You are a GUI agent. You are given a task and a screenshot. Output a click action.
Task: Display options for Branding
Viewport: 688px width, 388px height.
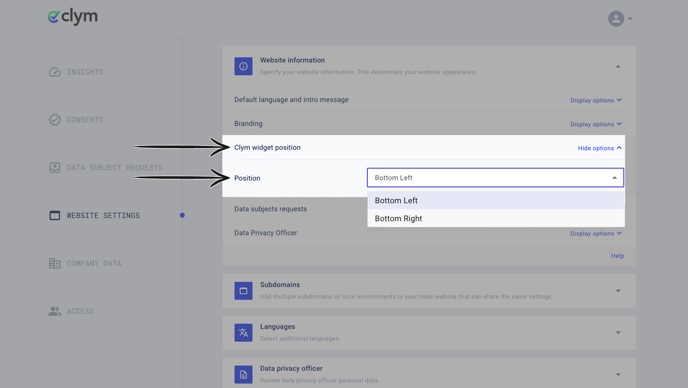[596, 124]
